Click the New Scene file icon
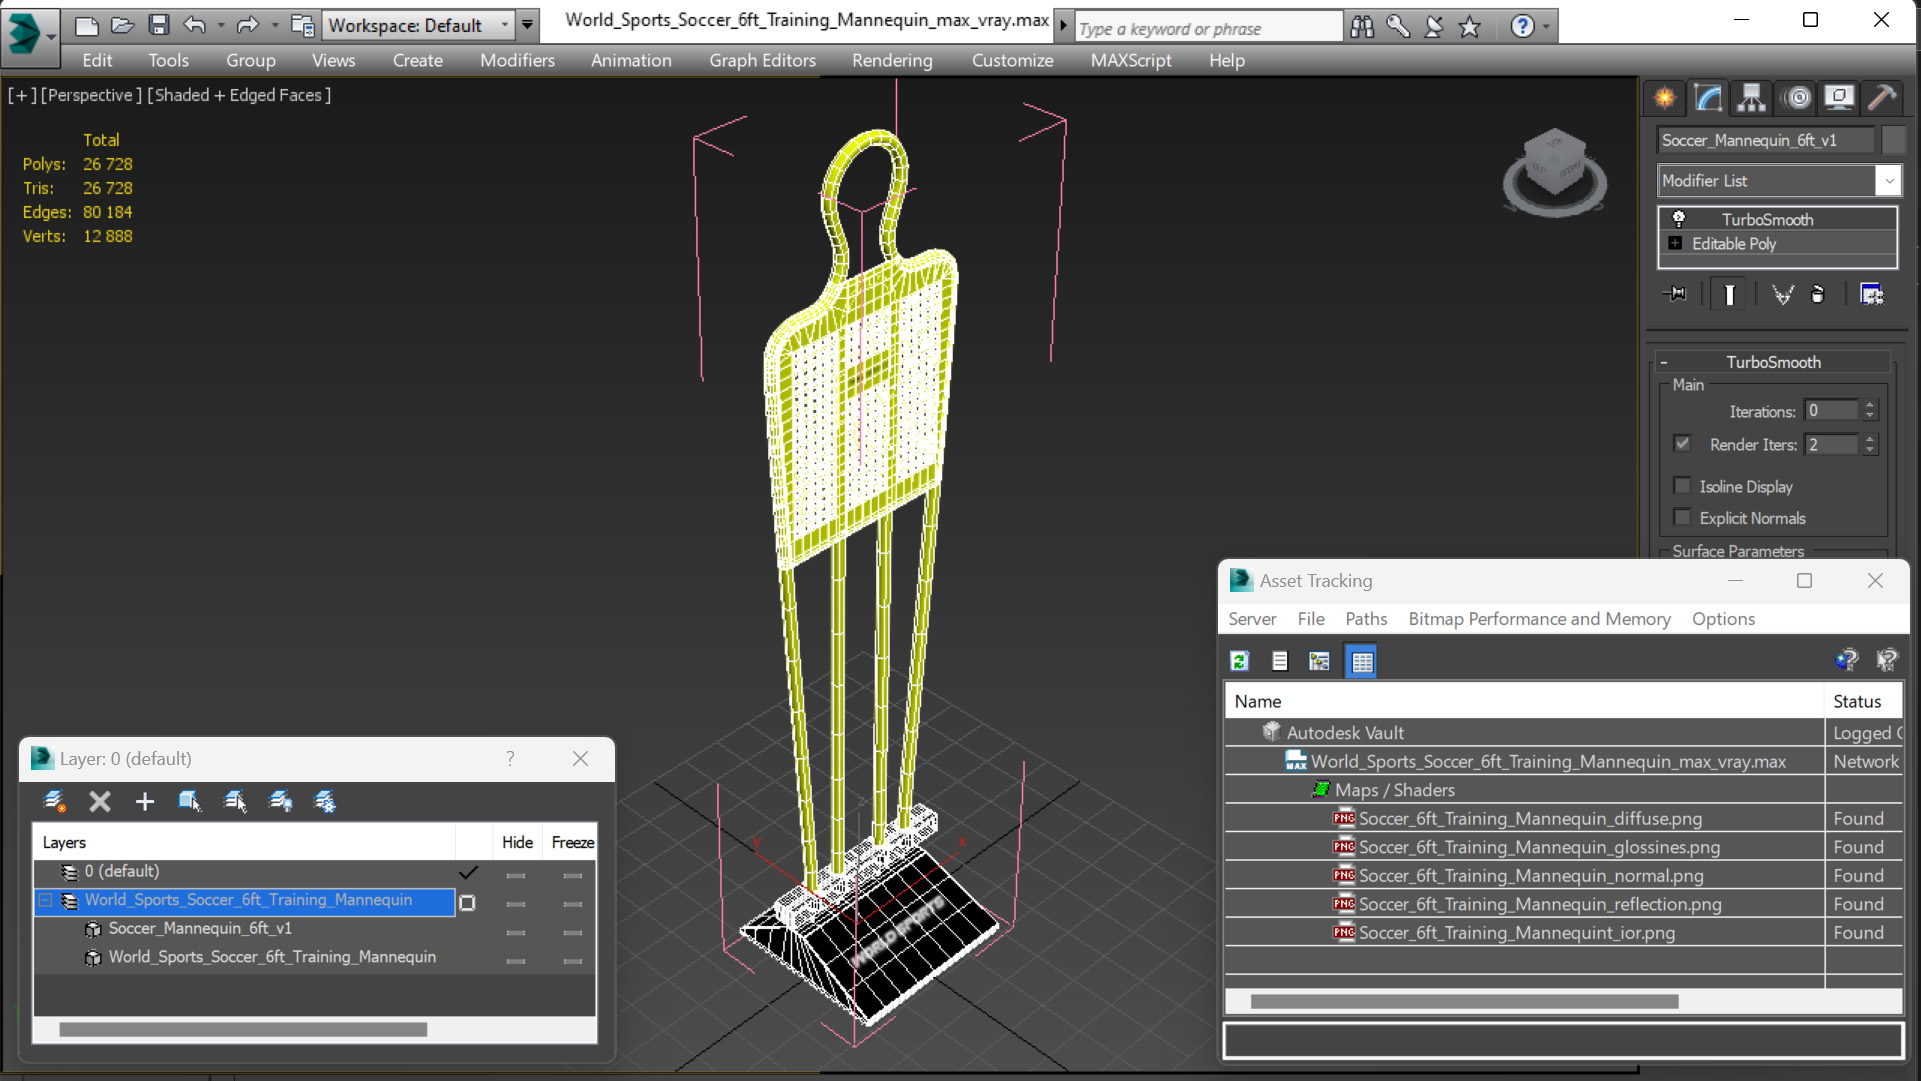 87,25
